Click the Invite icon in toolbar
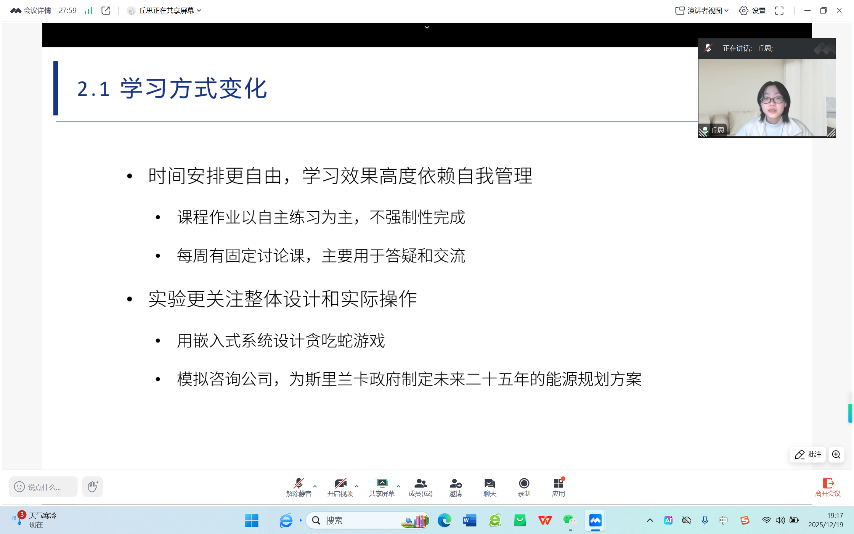 (455, 485)
